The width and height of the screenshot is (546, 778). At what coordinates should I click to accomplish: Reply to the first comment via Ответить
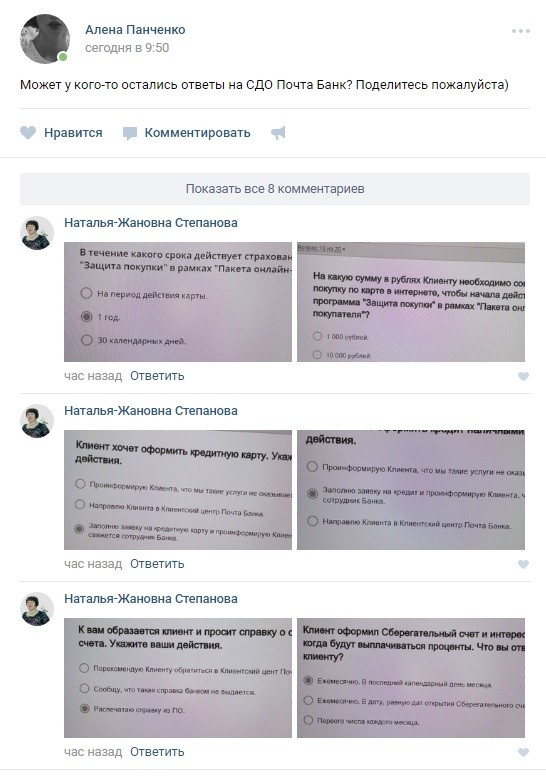coord(157,376)
